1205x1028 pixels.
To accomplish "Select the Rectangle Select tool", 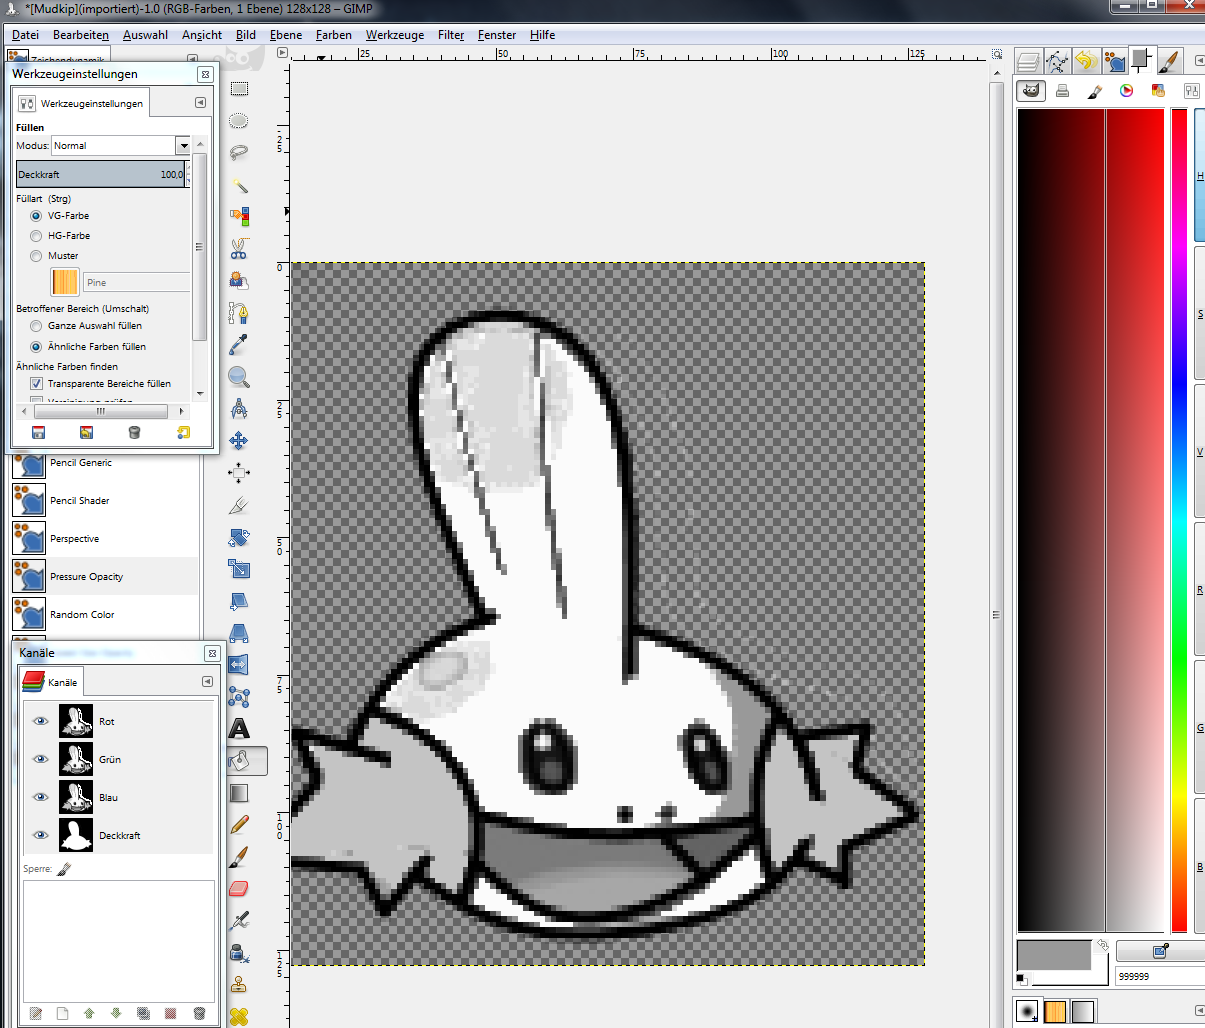I will click(239, 89).
